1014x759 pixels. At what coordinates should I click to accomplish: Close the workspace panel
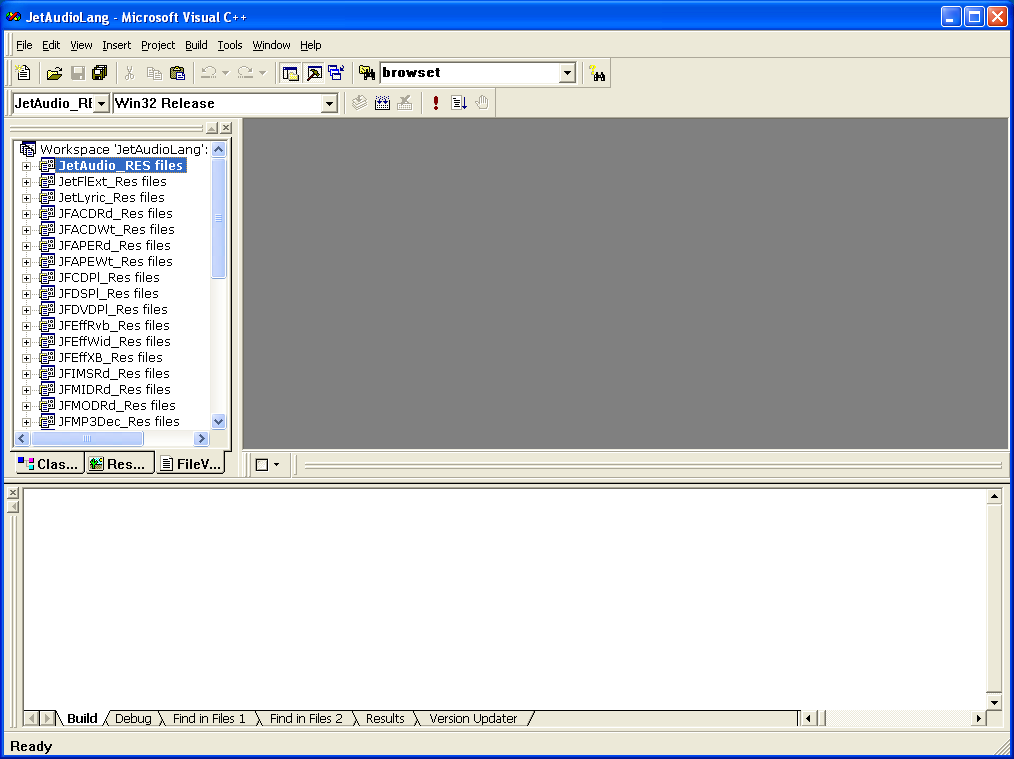coord(226,128)
